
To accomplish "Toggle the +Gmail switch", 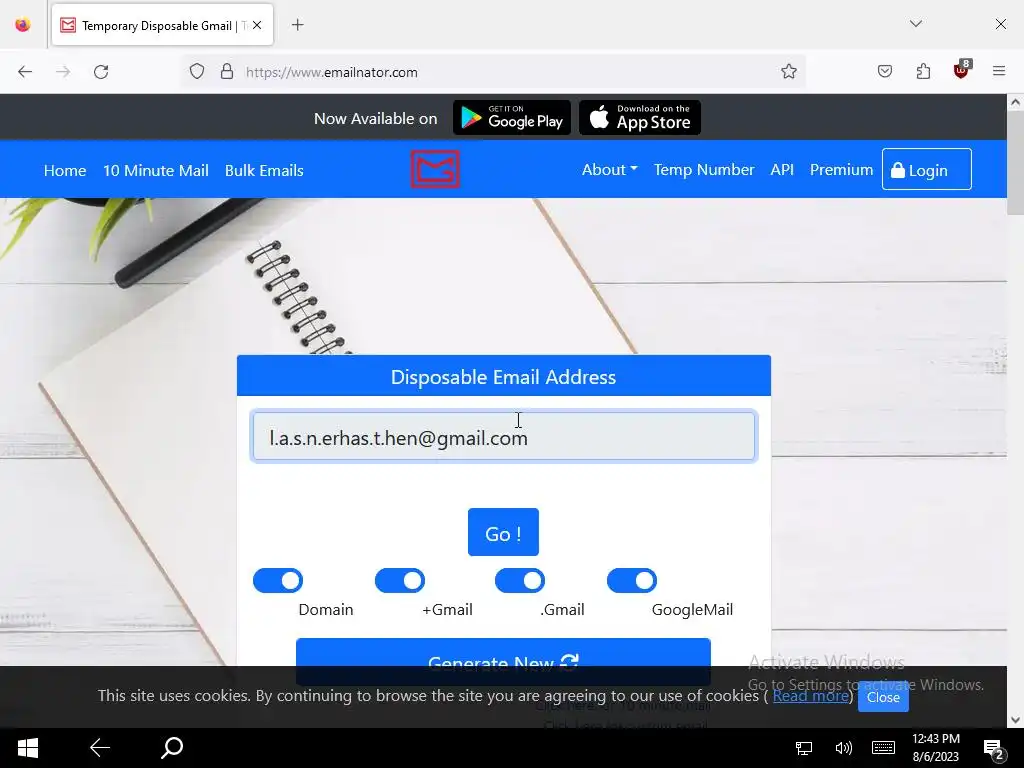I will [400, 581].
